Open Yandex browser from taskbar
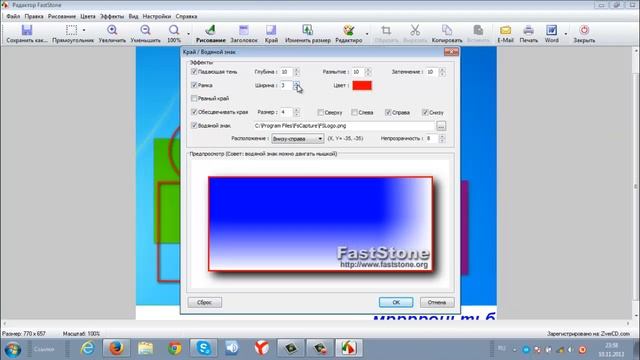The image size is (640, 360). (262, 348)
